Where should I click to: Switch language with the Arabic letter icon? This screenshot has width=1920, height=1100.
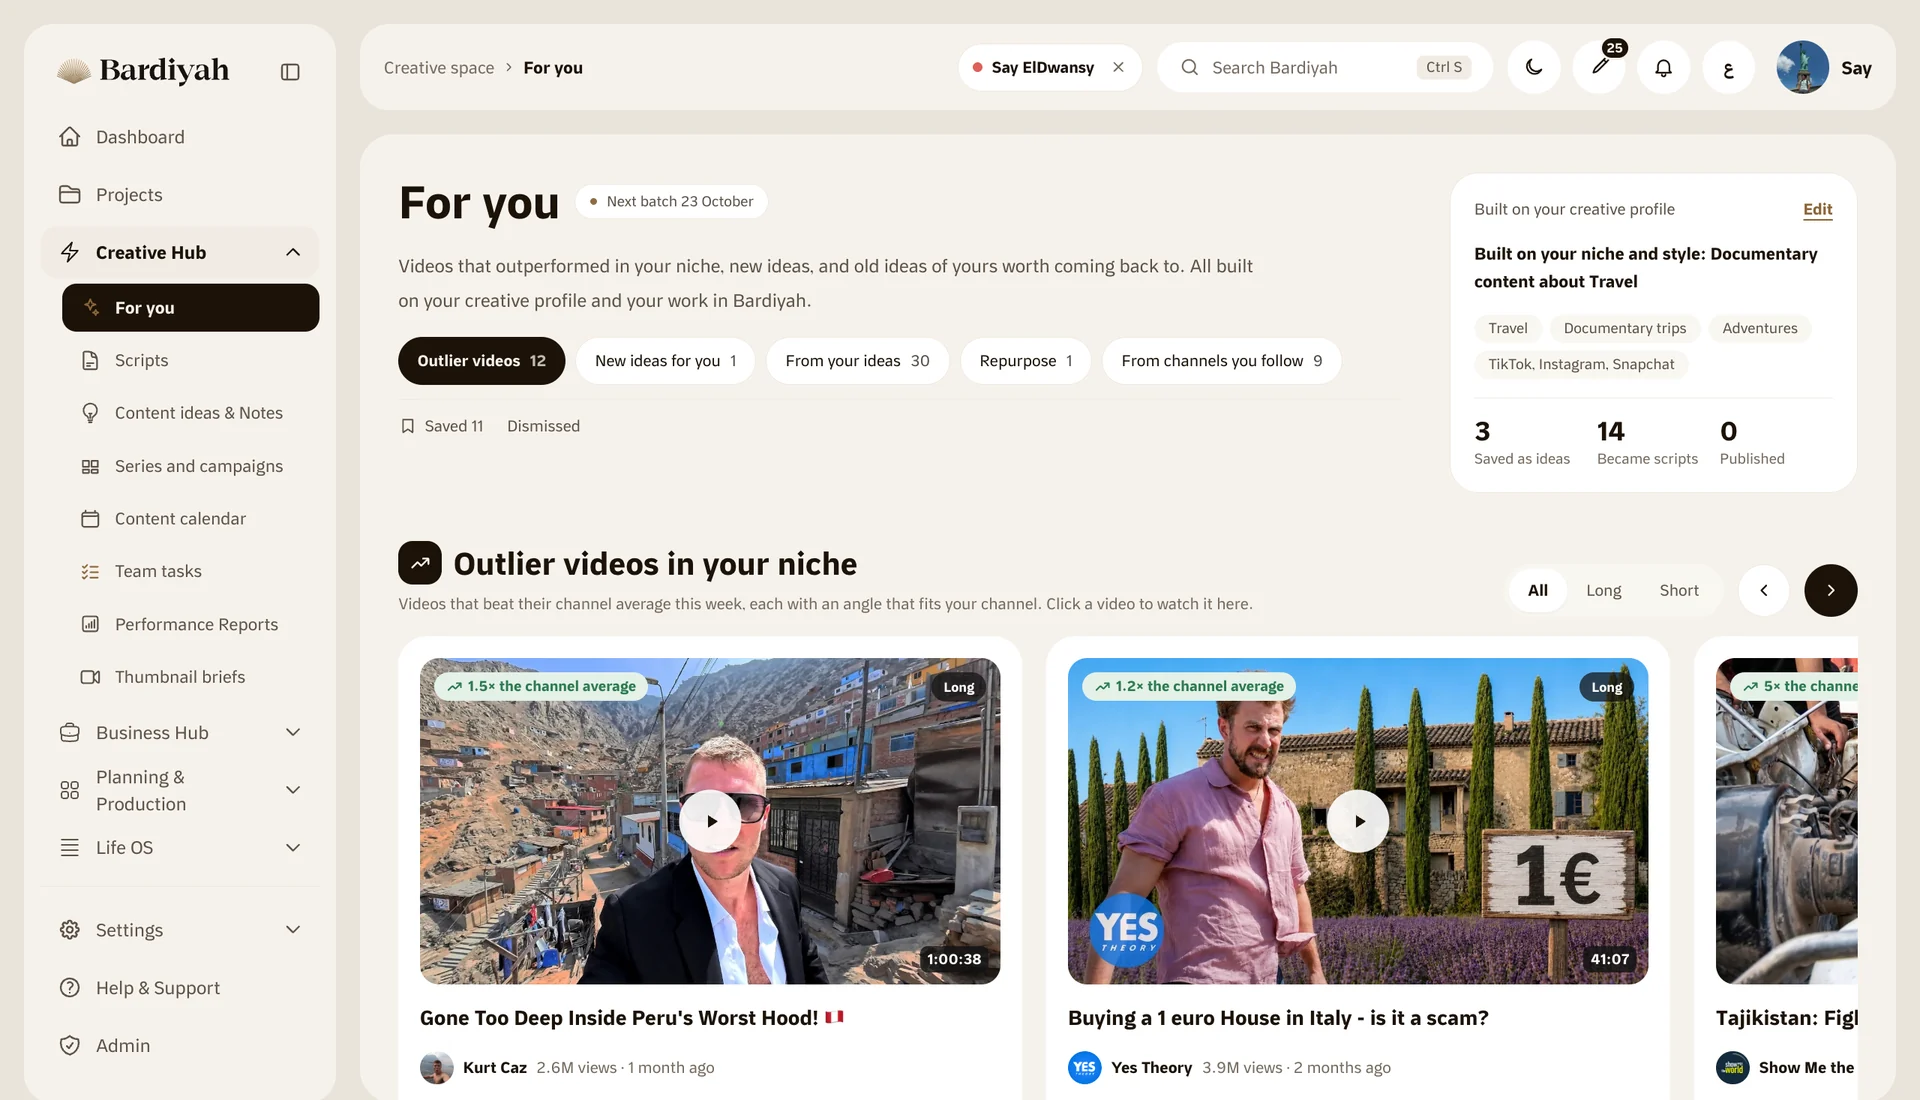(1728, 68)
